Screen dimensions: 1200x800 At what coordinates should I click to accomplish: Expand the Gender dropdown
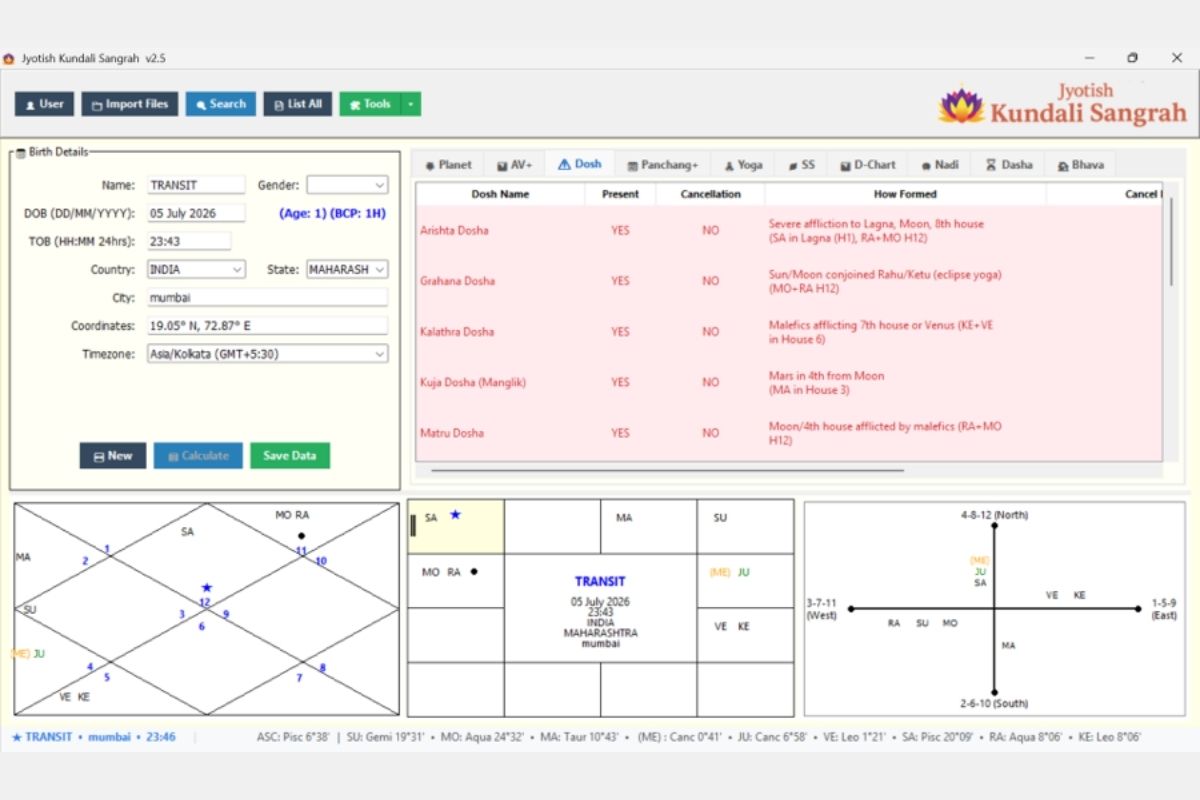click(x=347, y=185)
